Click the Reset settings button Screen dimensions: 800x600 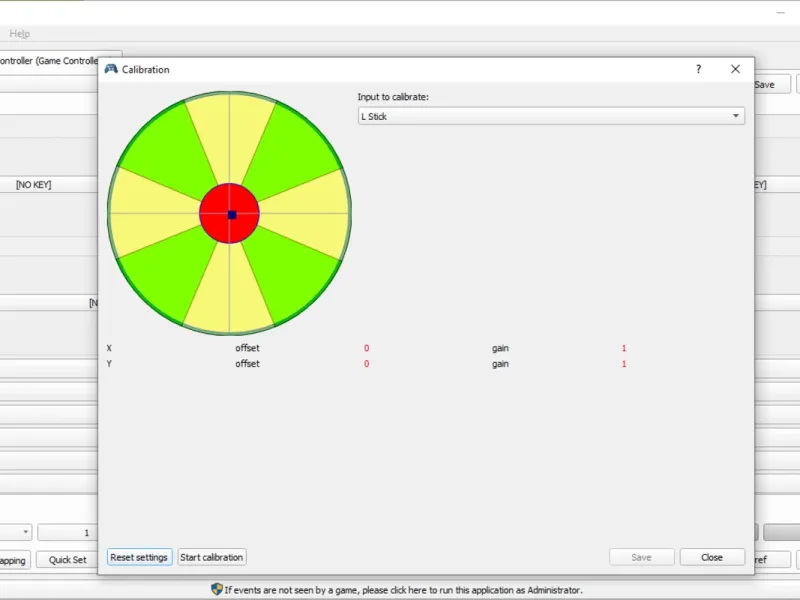coord(139,557)
